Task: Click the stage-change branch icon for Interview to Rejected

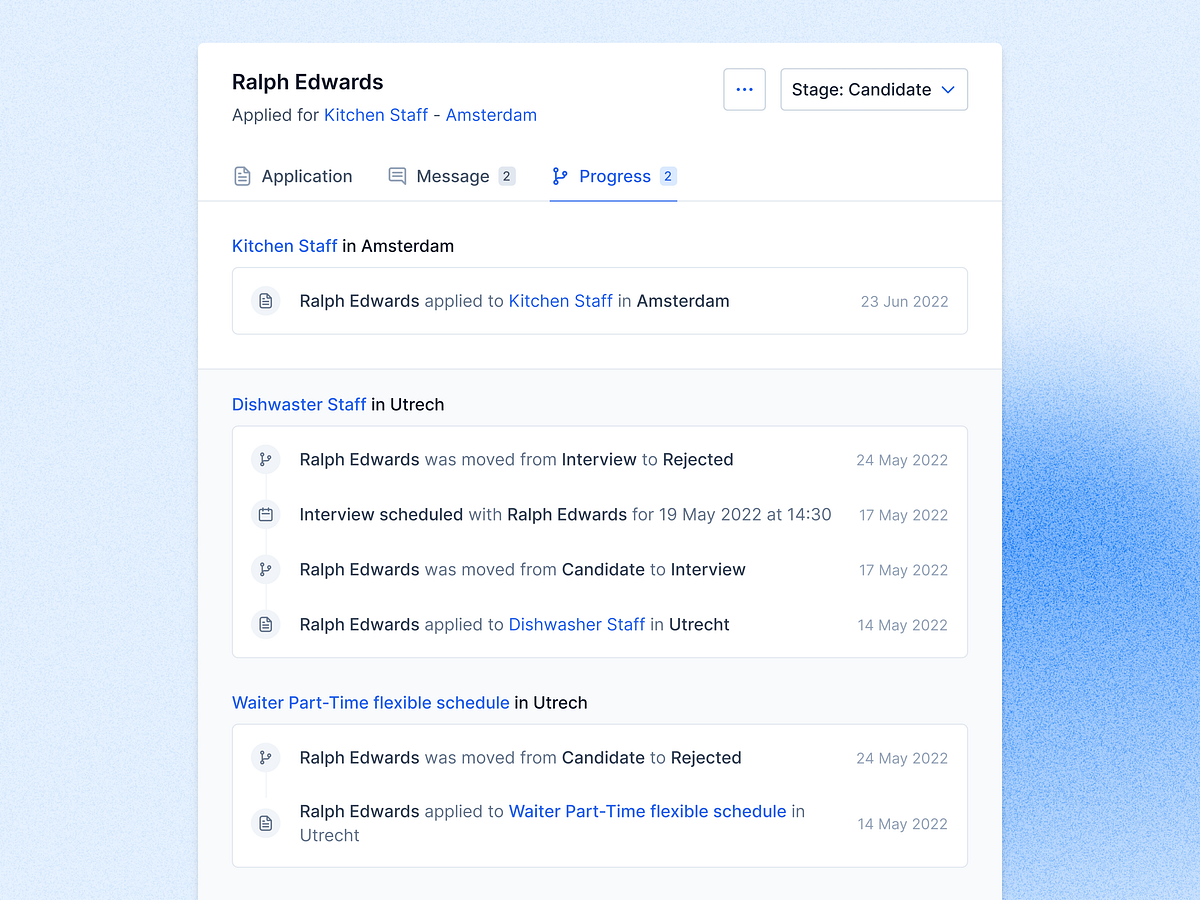Action: [265, 459]
